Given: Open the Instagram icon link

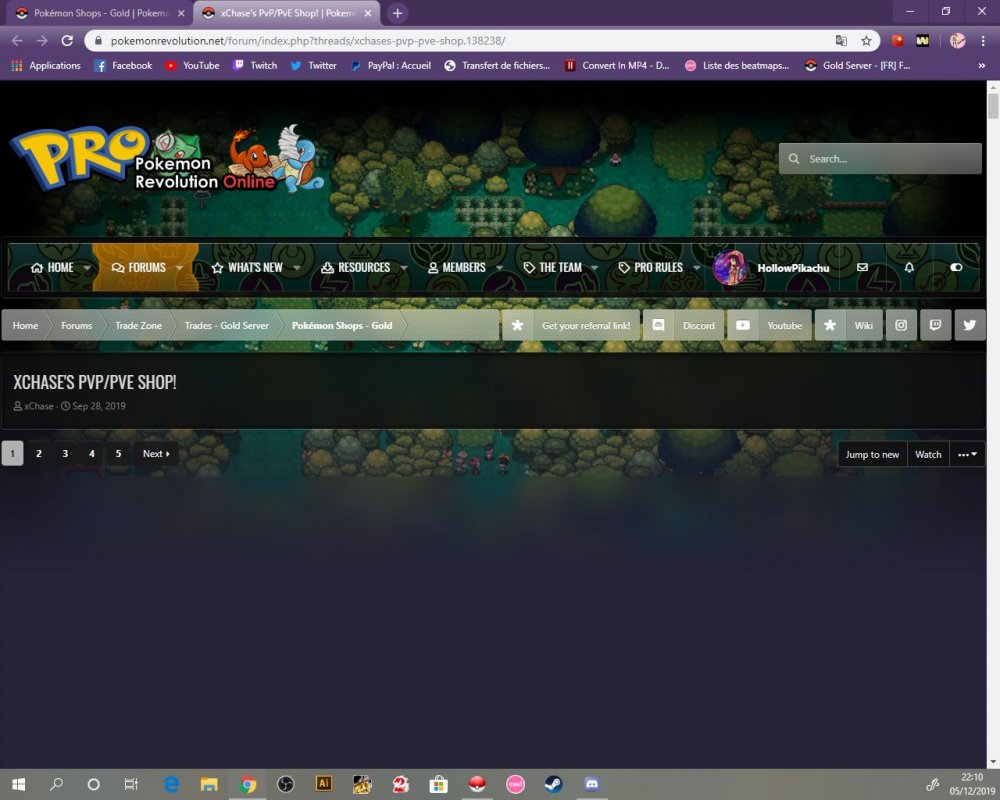Looking at the screenshot, I should point(901,325).
